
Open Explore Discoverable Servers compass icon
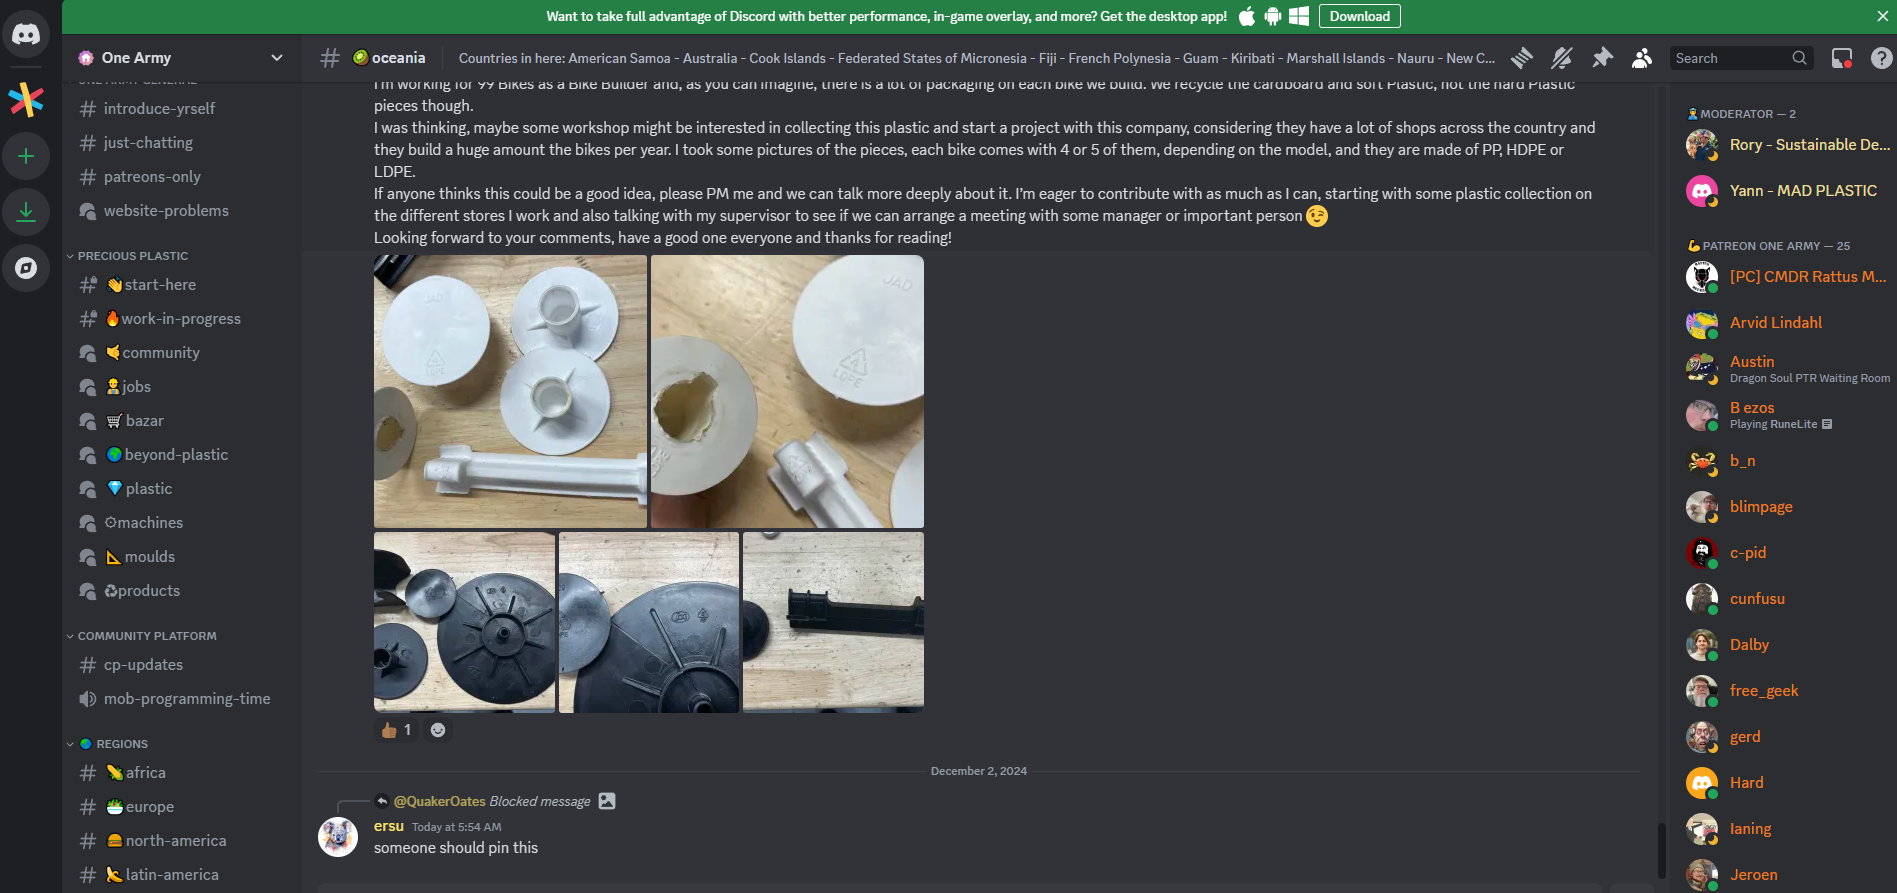click(x=26, y=268)
